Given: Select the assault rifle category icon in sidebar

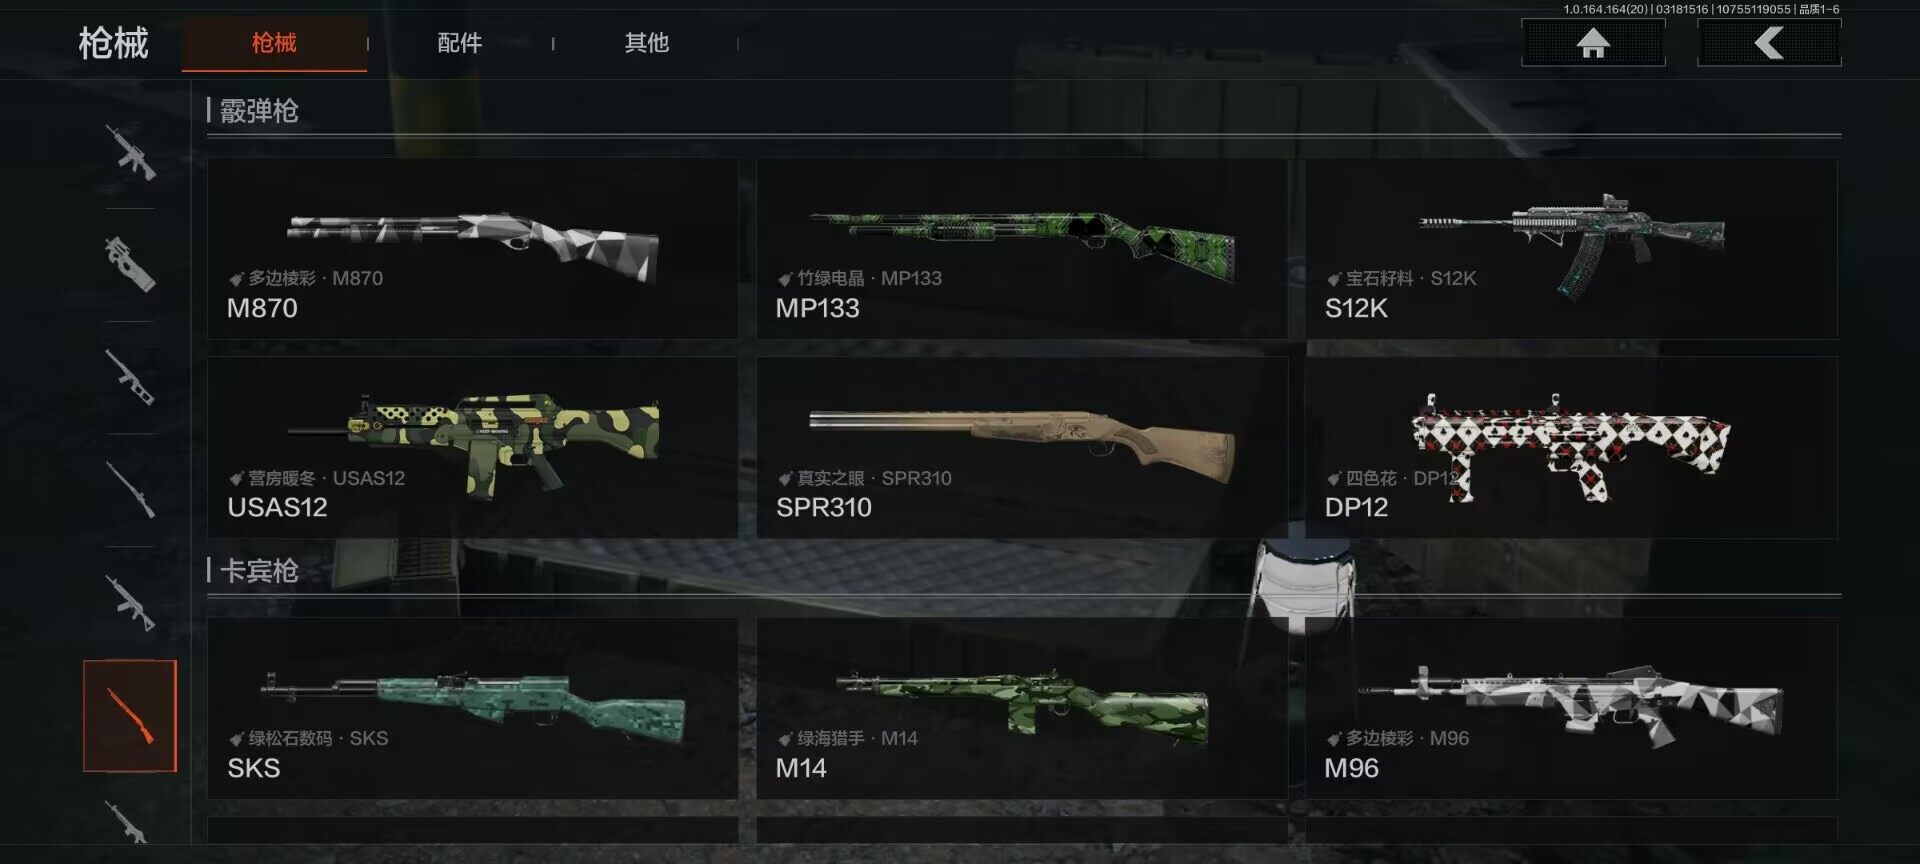Looking at the screenshot, I should (131, 152).
